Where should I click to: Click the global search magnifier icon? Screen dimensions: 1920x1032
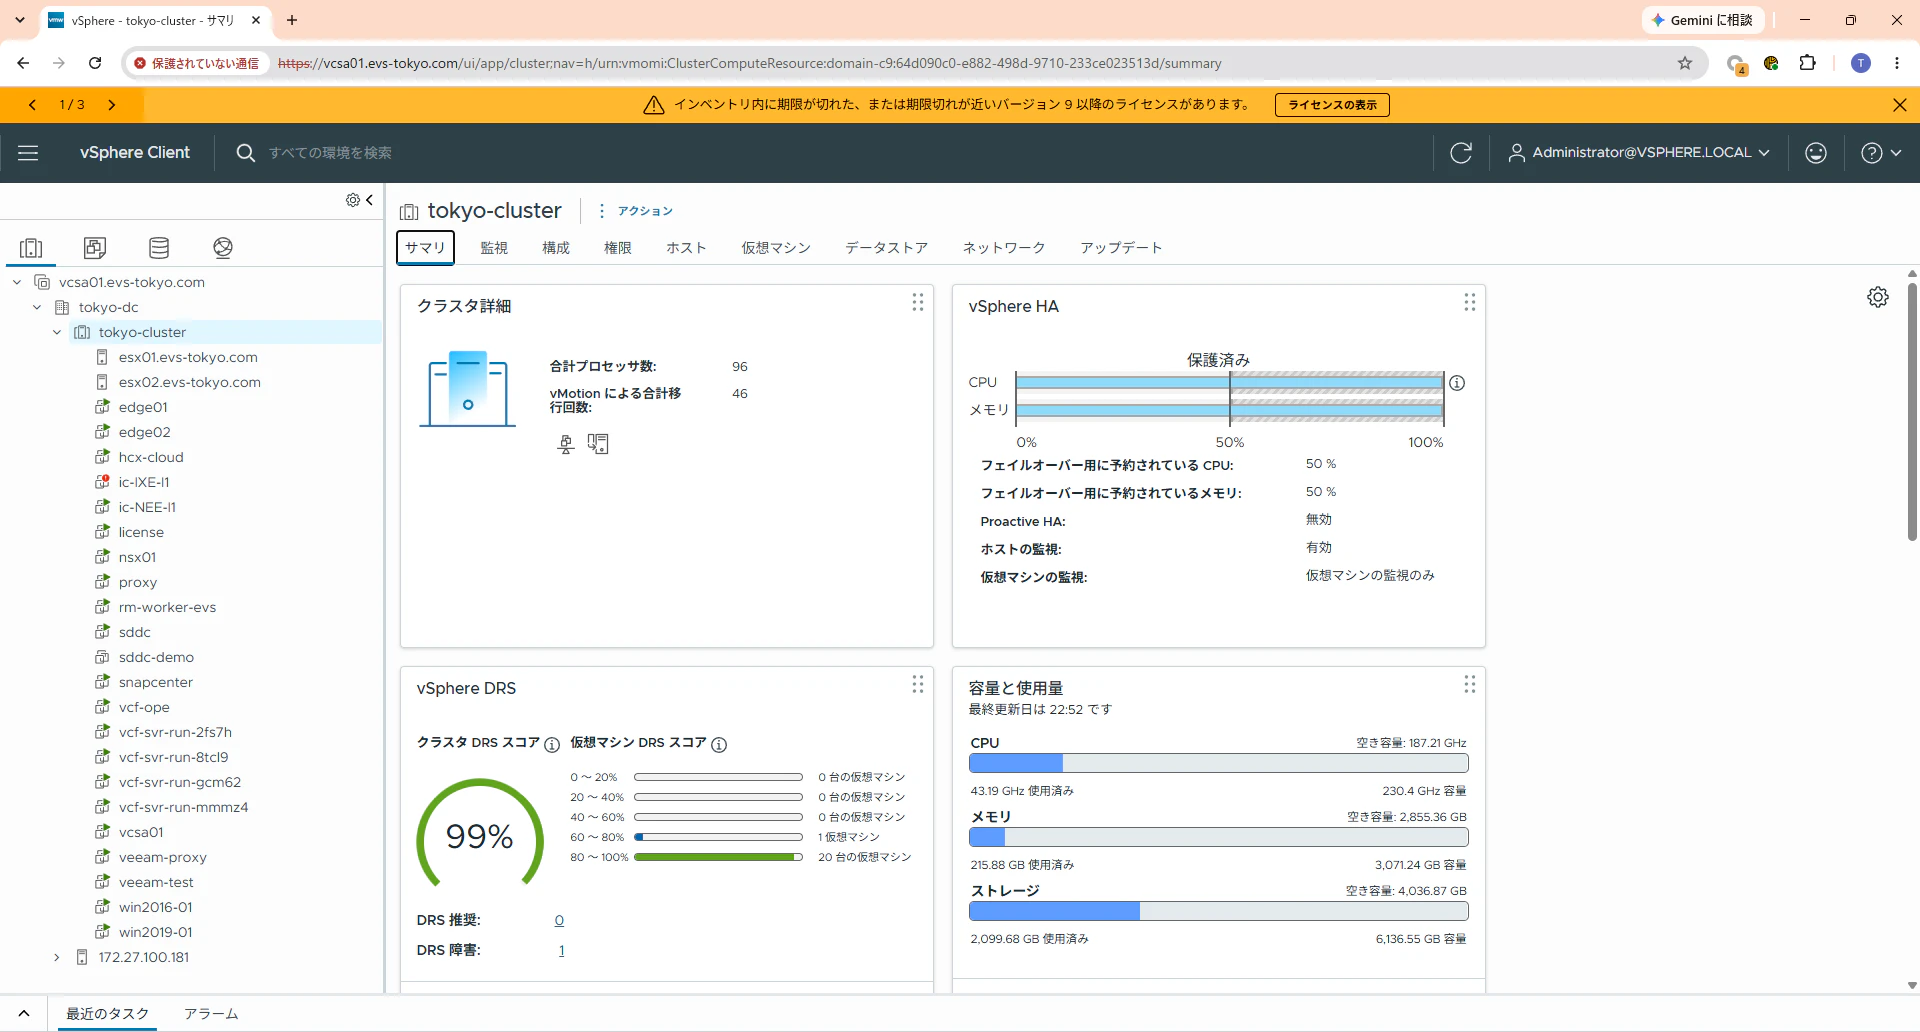click(245, 153)
